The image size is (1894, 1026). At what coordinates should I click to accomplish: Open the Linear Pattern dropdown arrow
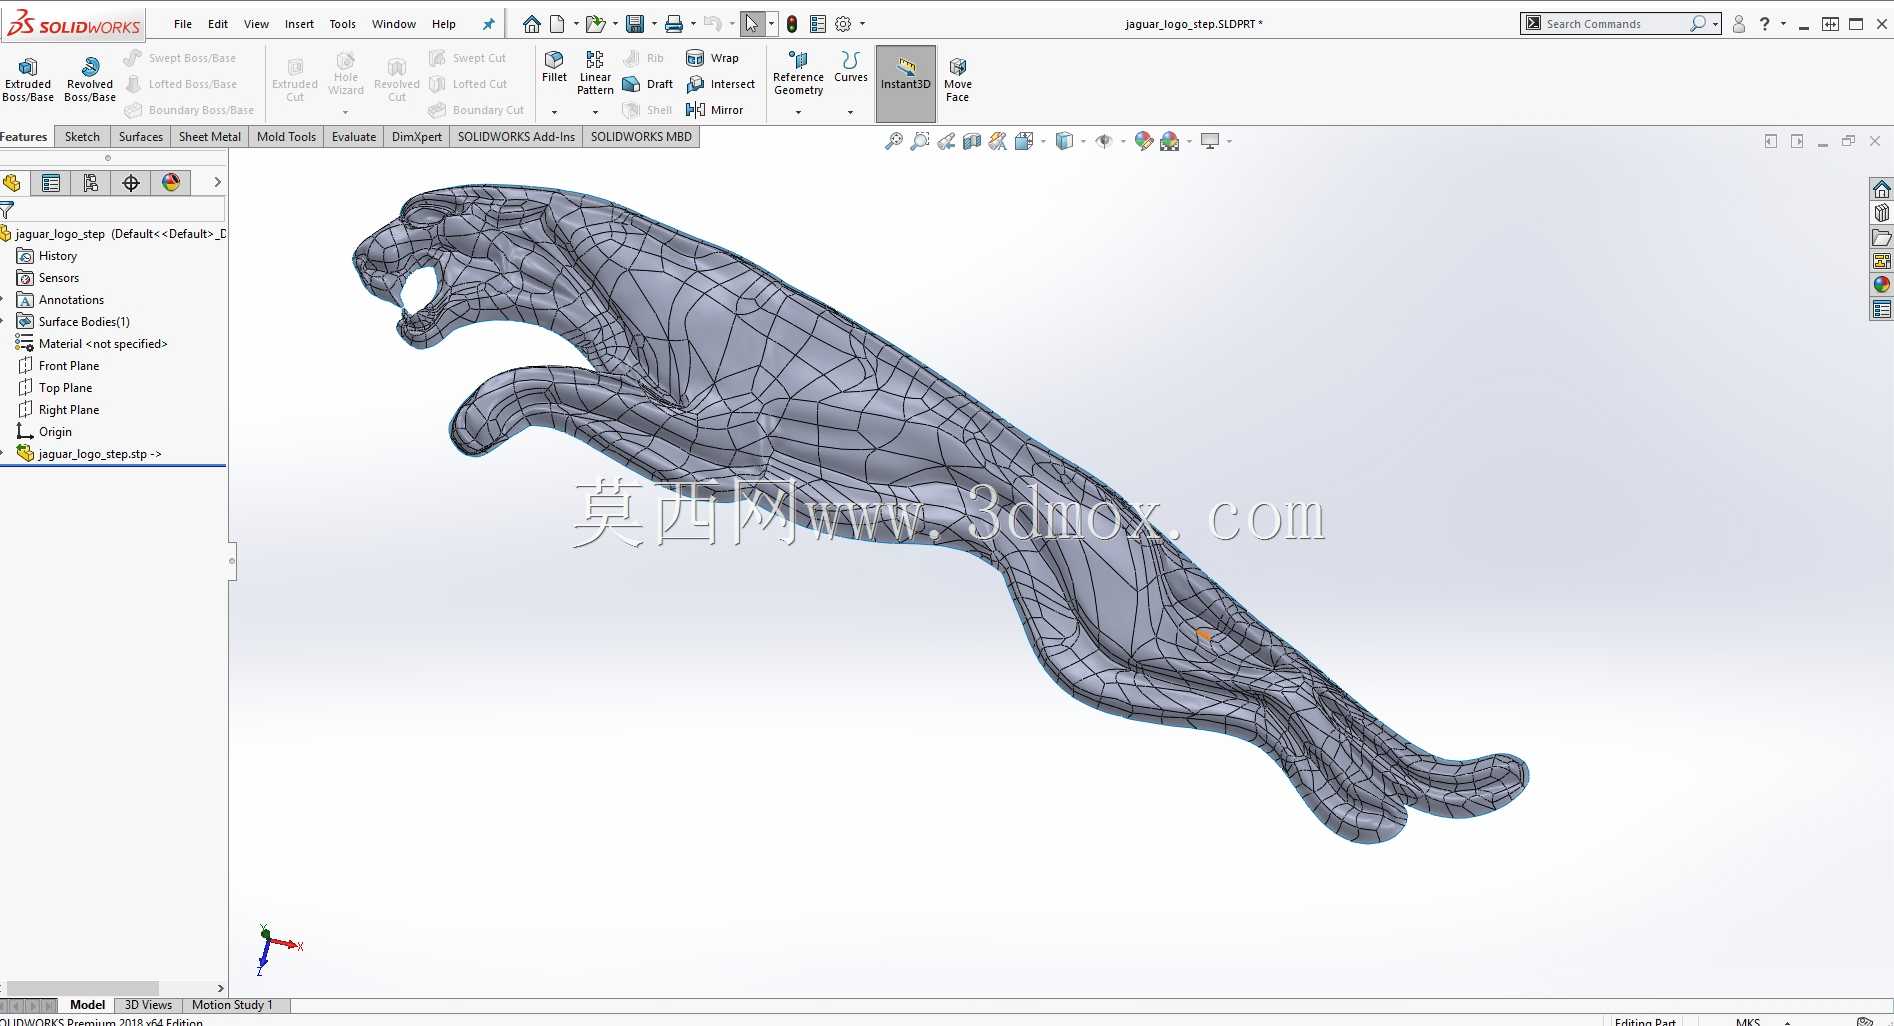[595, 112]
